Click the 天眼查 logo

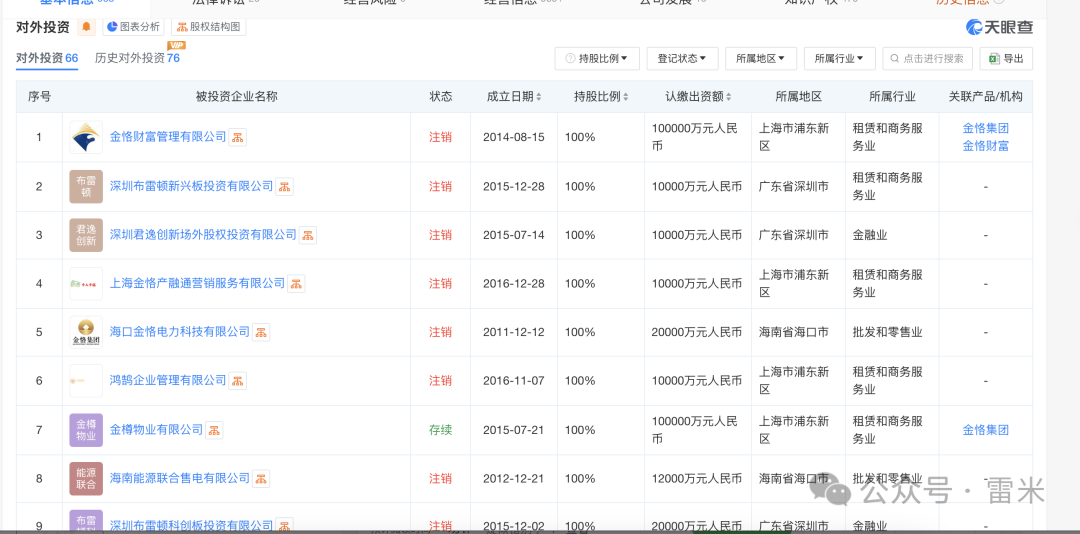coord(999,28)
